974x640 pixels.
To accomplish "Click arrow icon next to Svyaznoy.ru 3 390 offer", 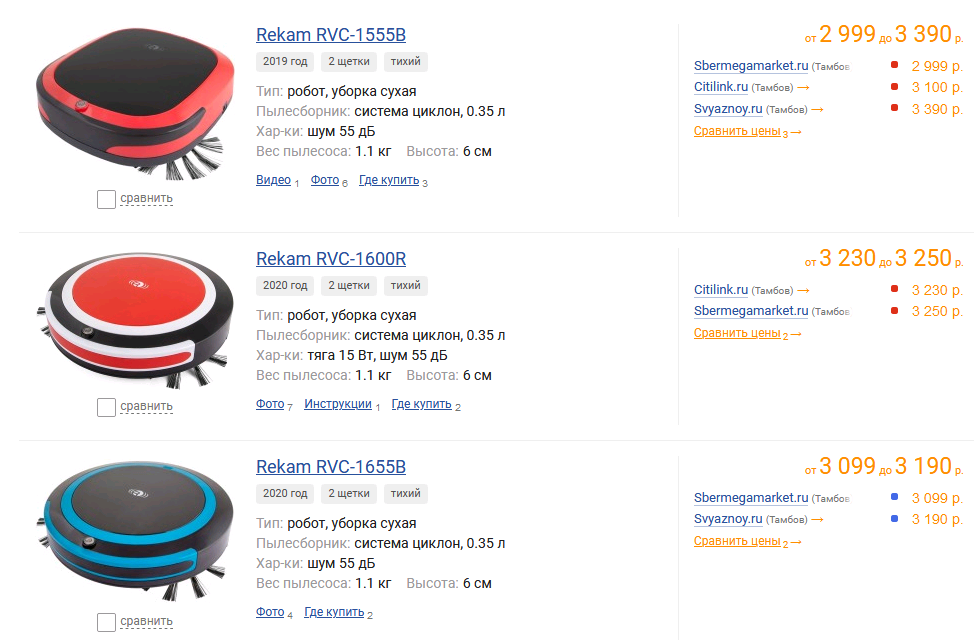I will [817, 110].
